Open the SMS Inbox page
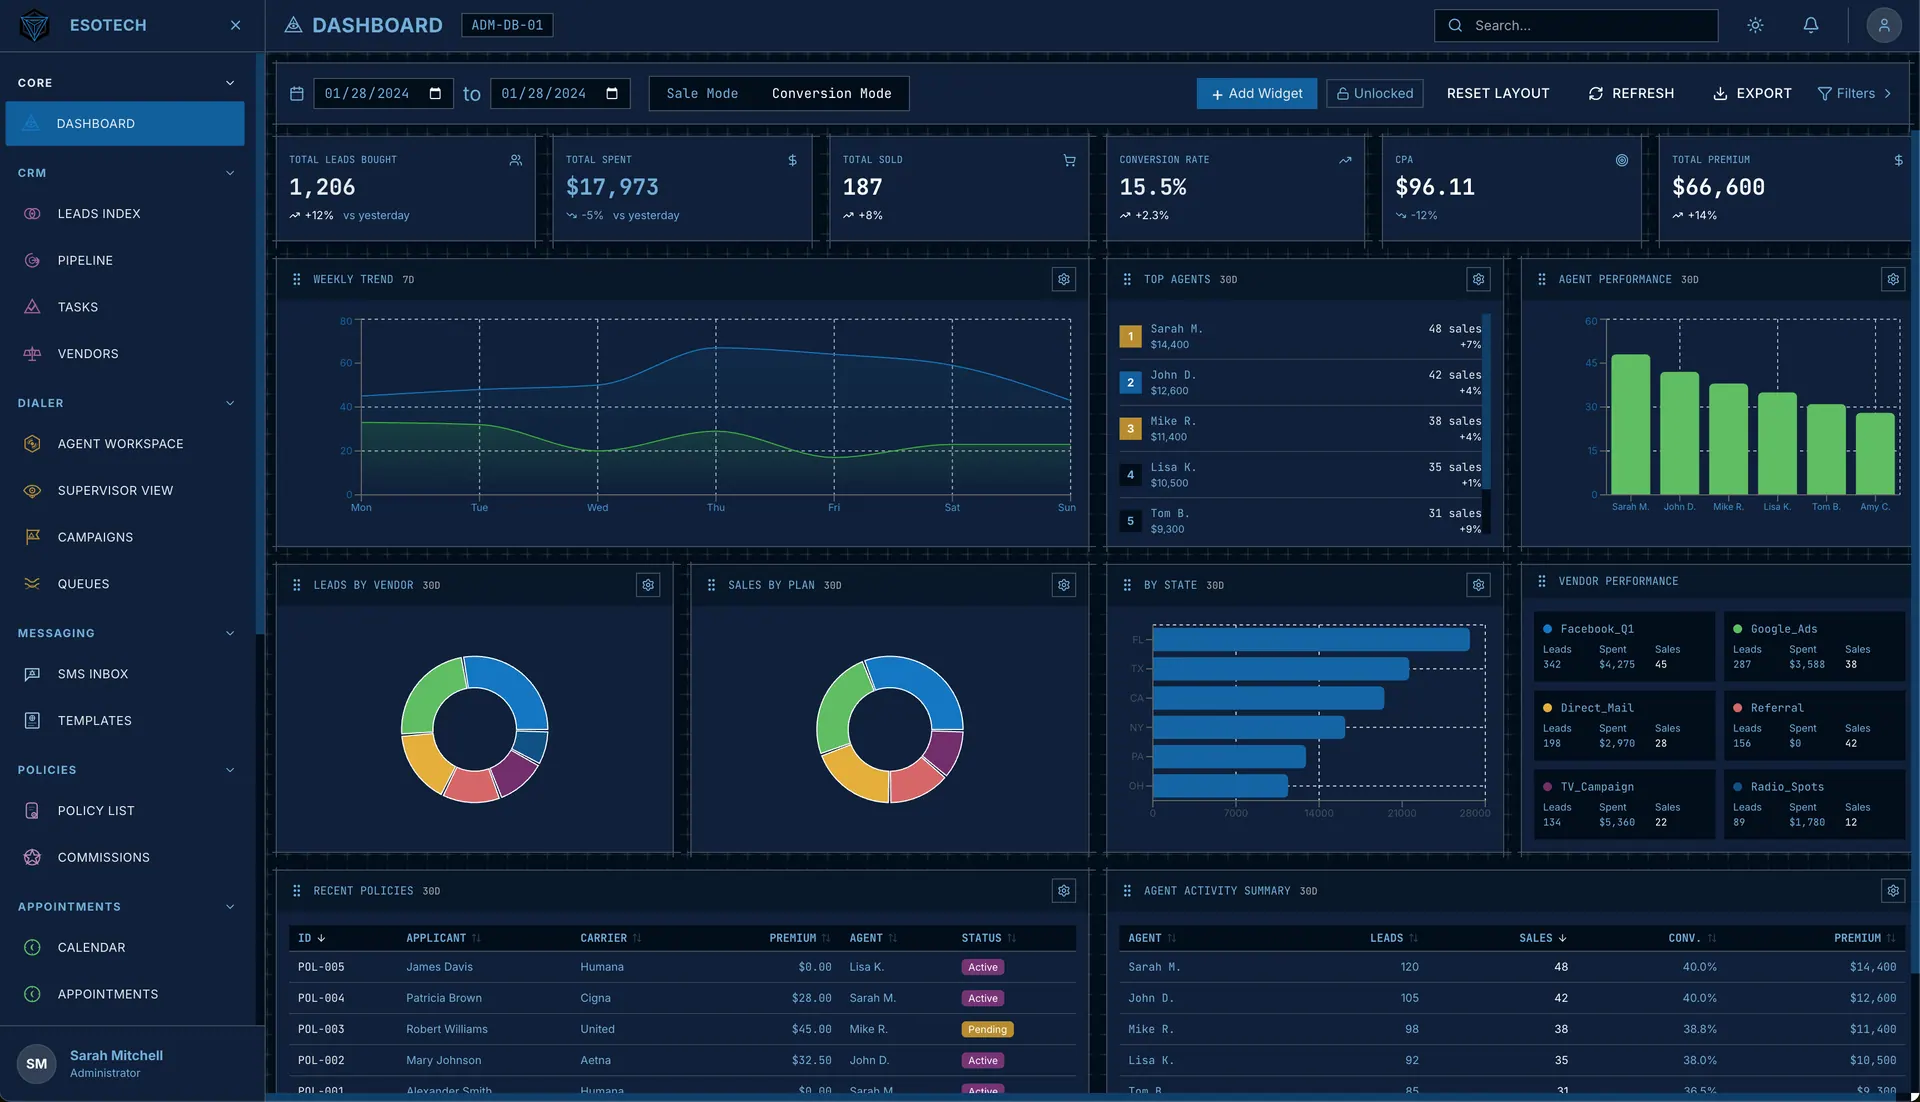1920x1102 pixels. (125, 674)
